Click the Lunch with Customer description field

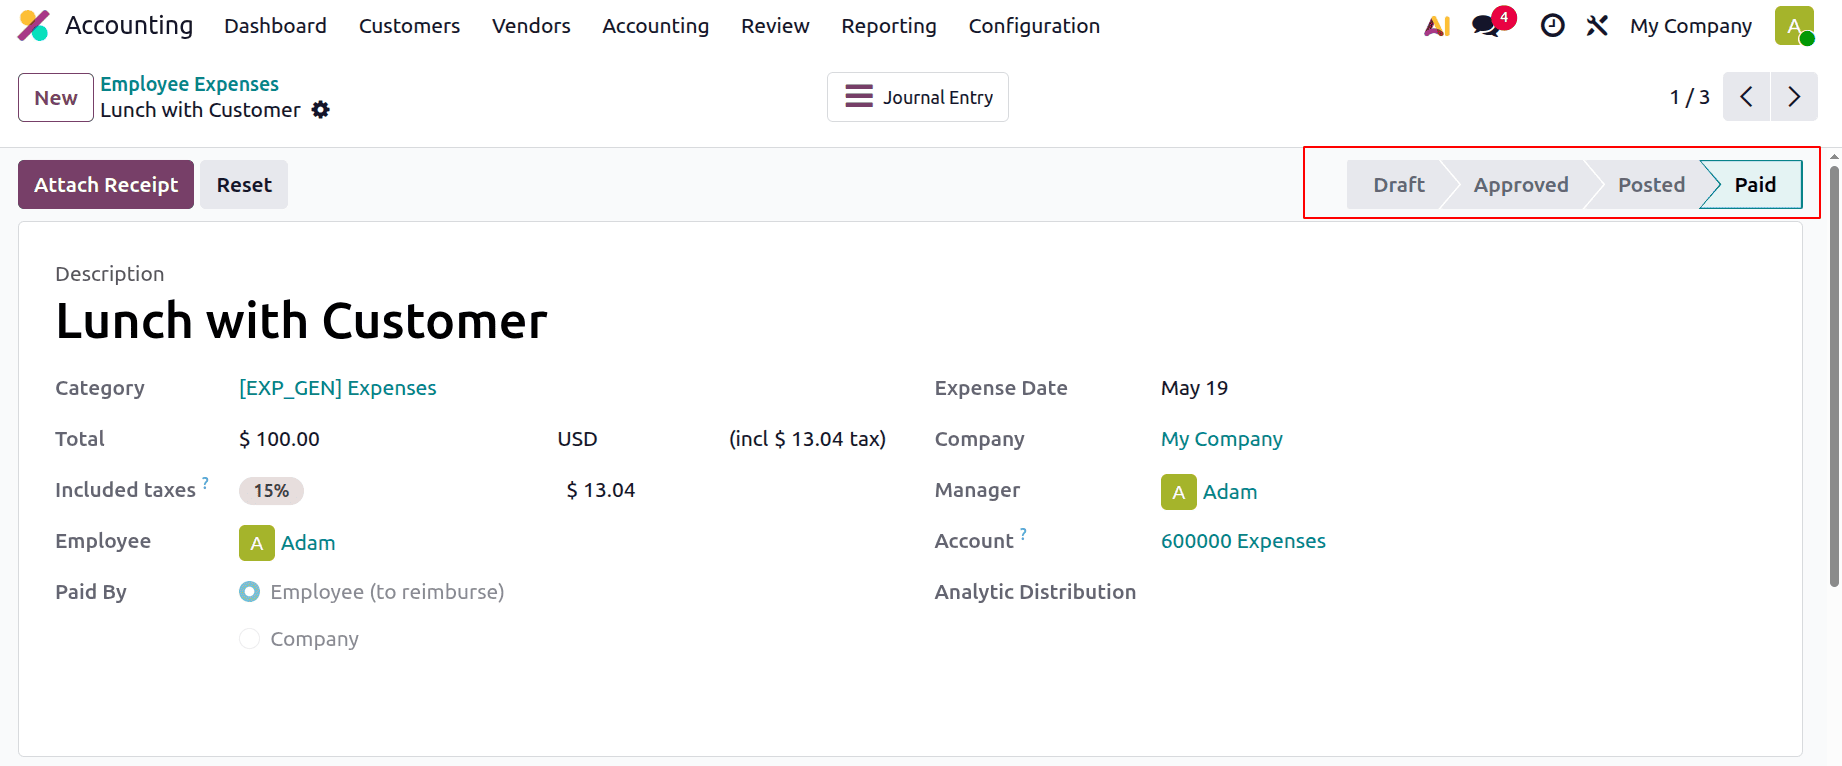(x=301, y=321)
